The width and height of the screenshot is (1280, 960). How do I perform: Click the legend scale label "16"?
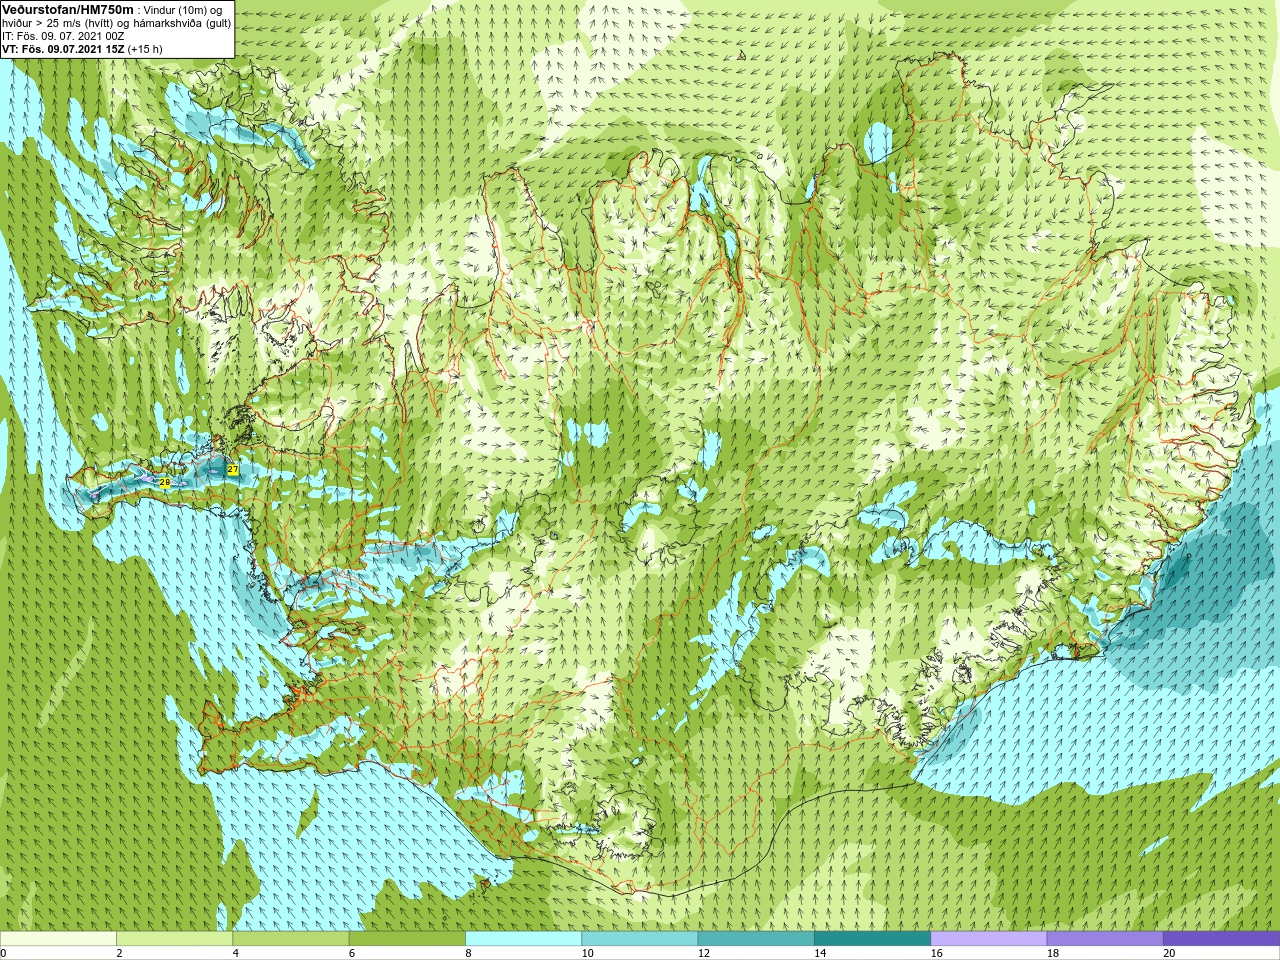[936, 953]
